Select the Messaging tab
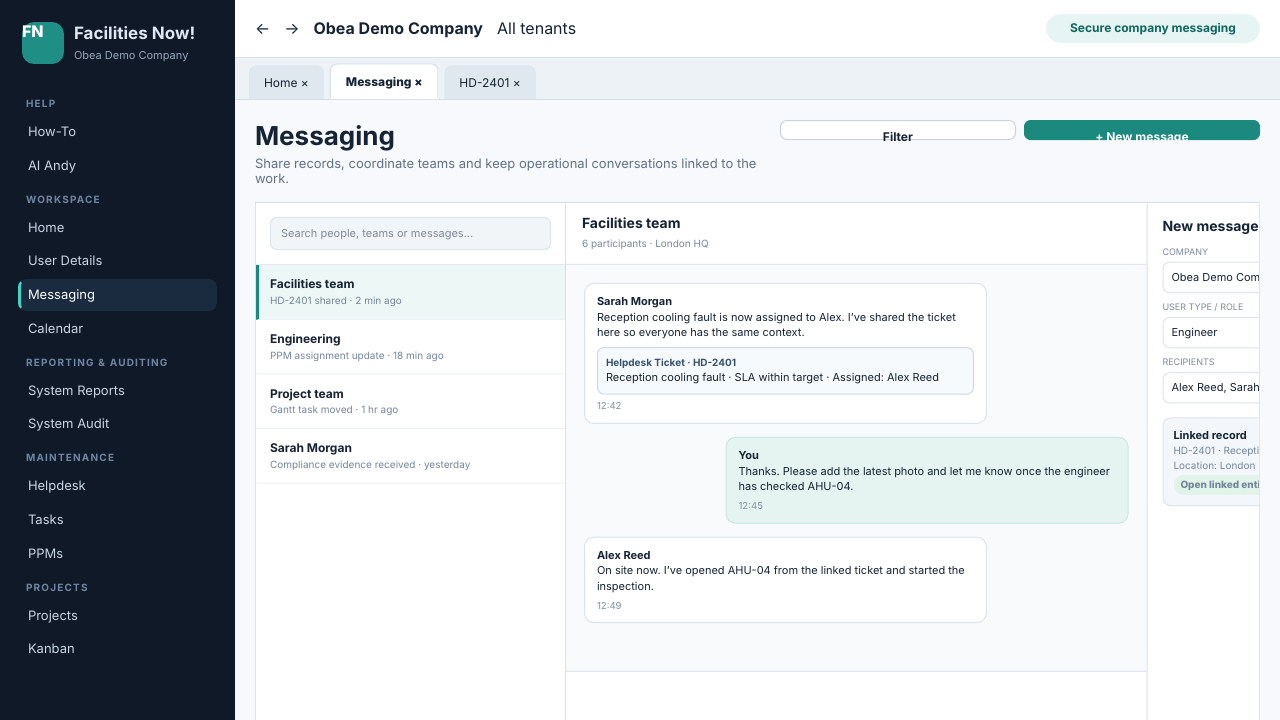This screenshot has height=720, width=1280. click(x=384, y=82)
